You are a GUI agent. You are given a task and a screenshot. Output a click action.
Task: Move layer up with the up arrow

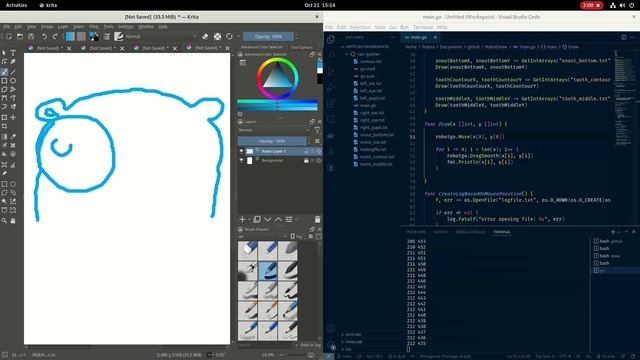click(278, 220)
